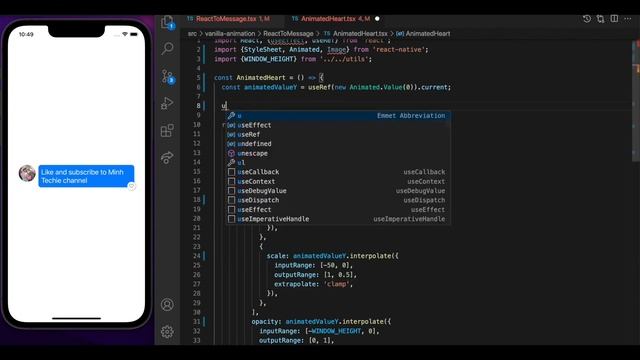The image size is (640, 360).
Task: Open the Accounts menu icon
Action: click(x=167, y=305)
